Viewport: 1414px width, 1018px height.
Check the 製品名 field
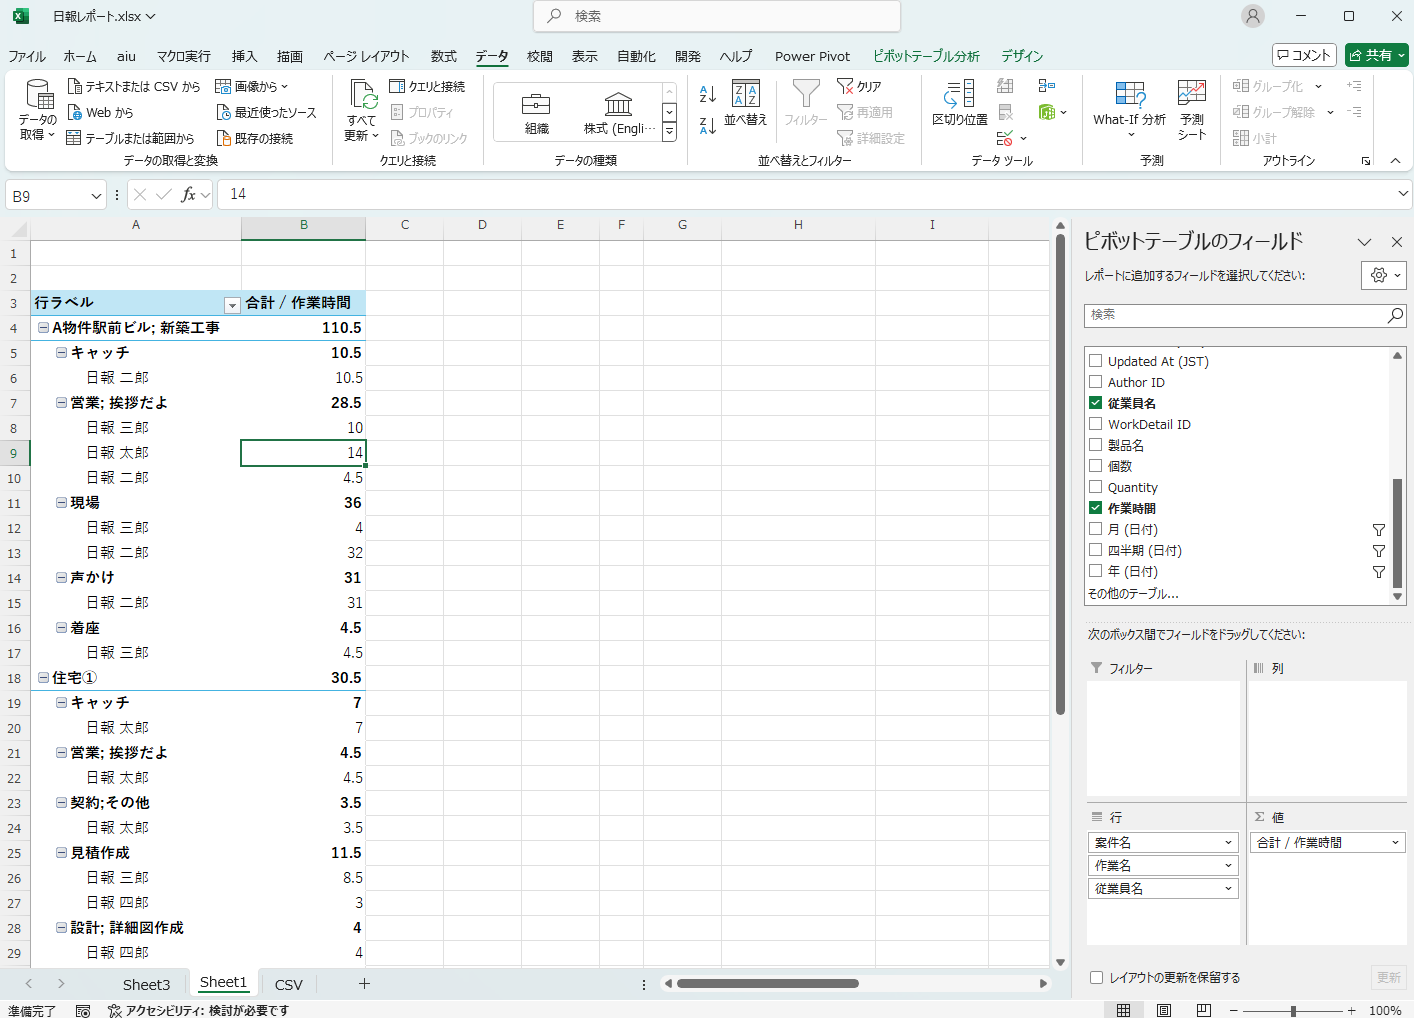[1096, 445]
